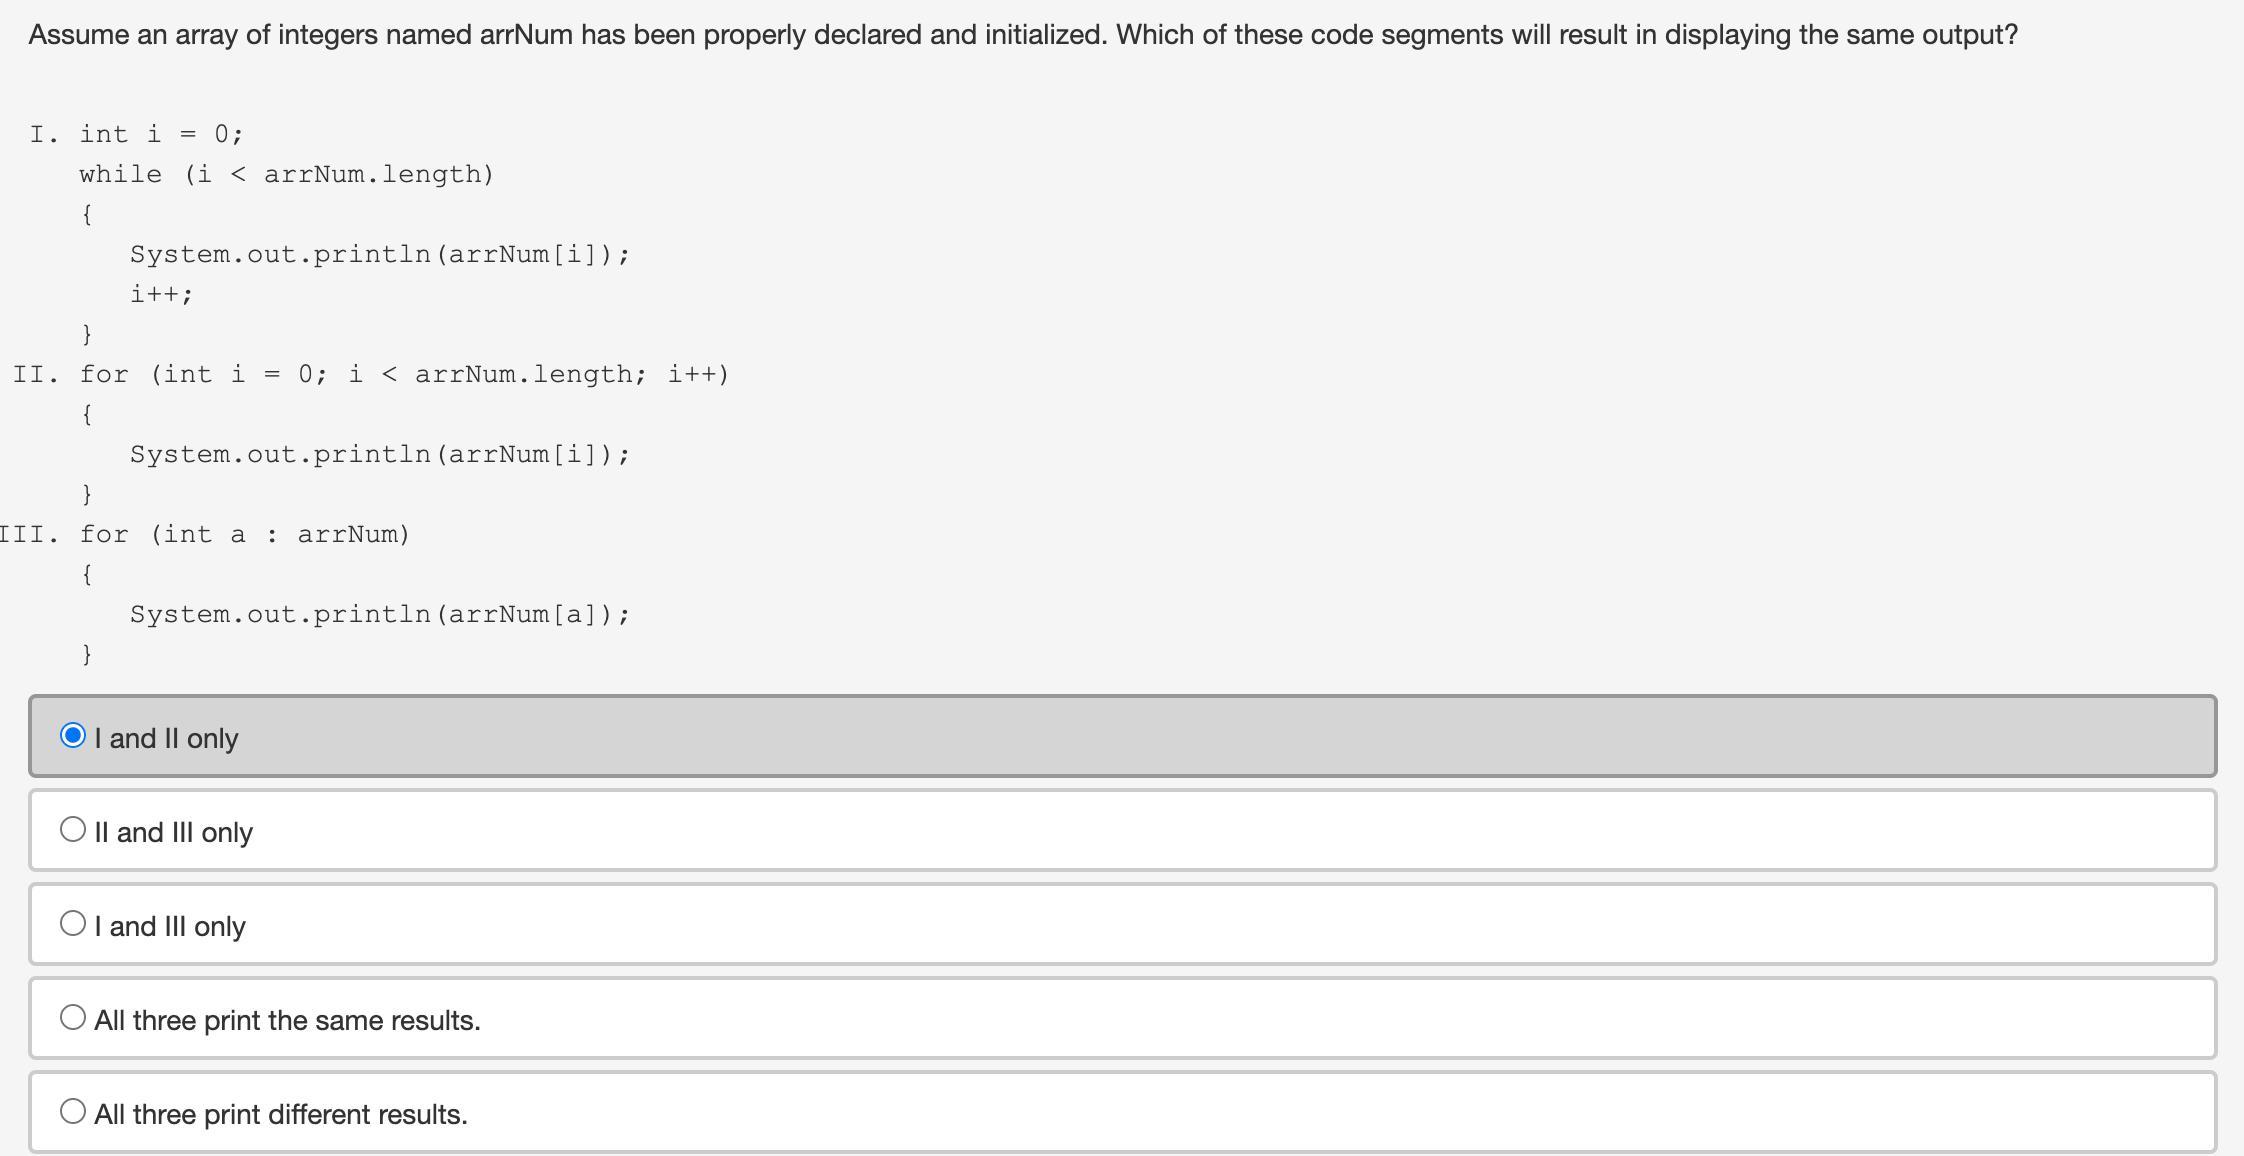Viewport: 2244px width, 1156px height.
Task: Select 'All three print the same results.' radio
Action: point(73,1018)
